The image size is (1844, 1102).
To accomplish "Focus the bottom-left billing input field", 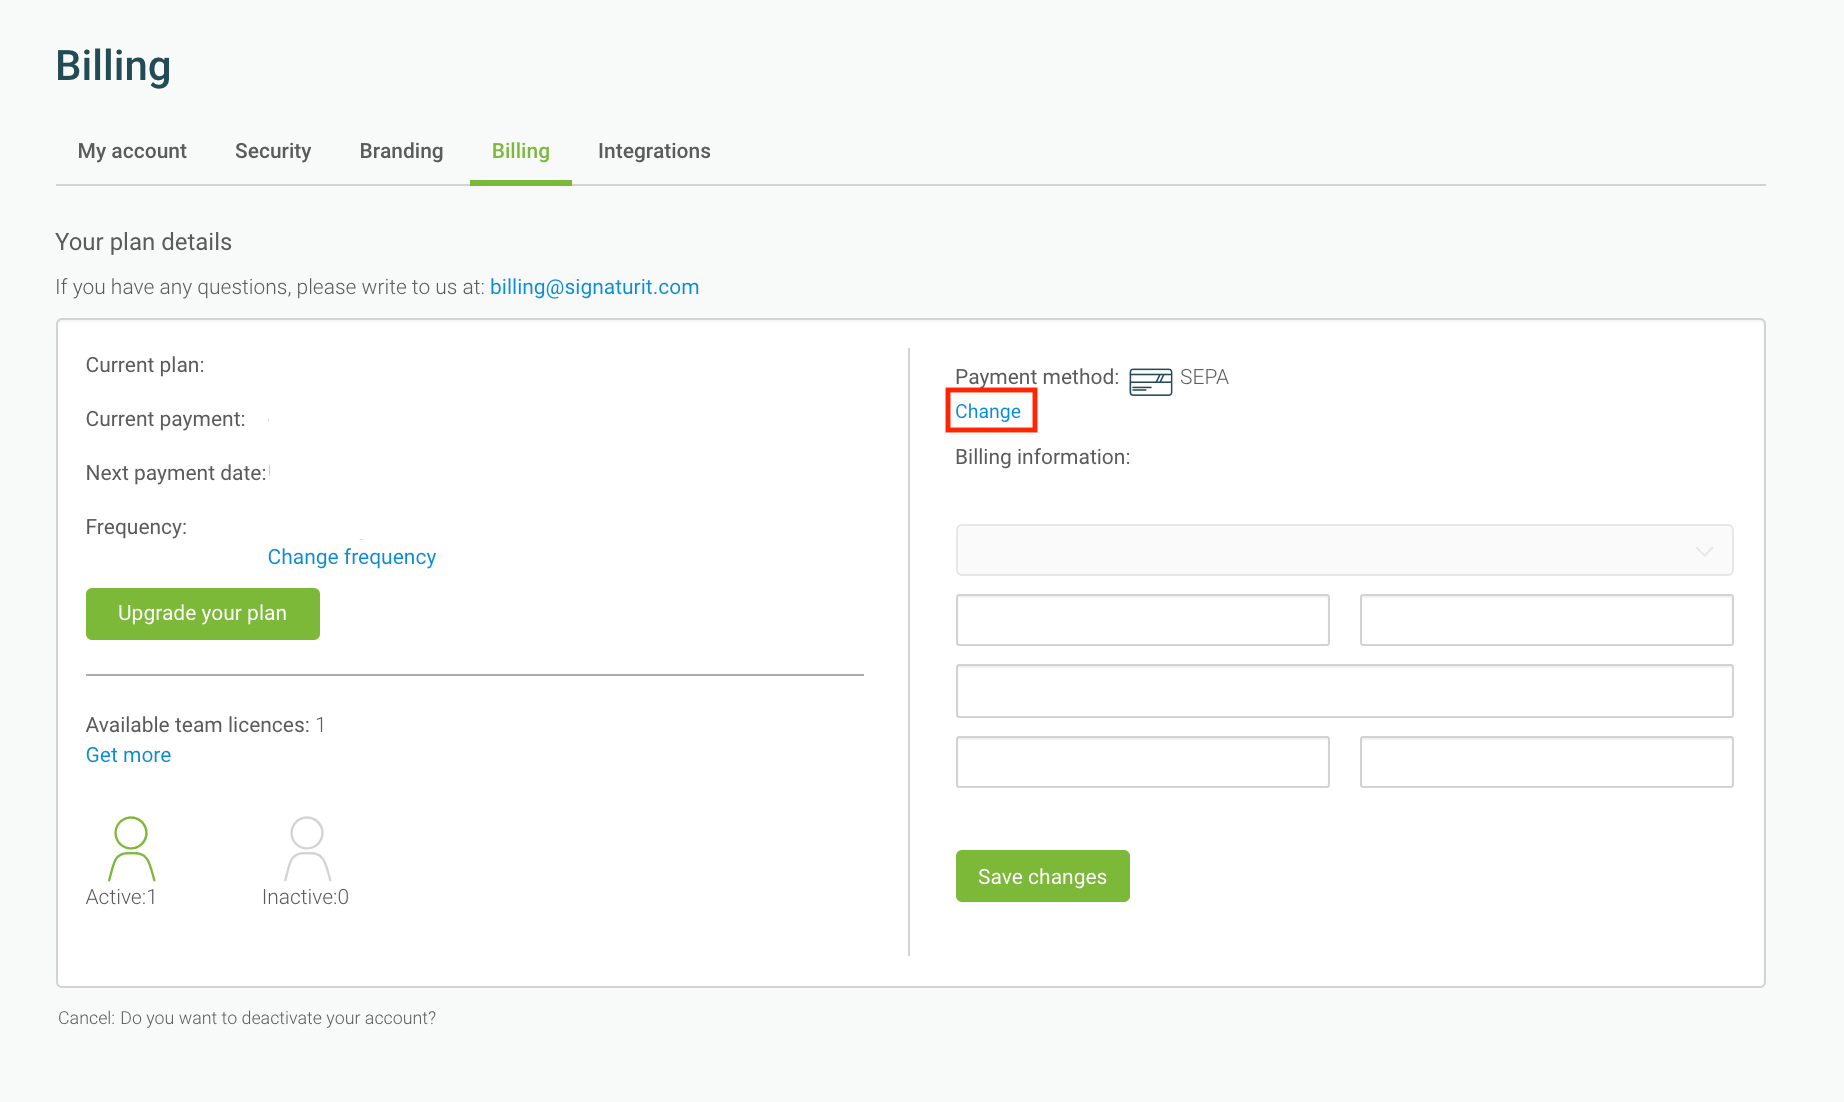I will [x=1143, y=762].
